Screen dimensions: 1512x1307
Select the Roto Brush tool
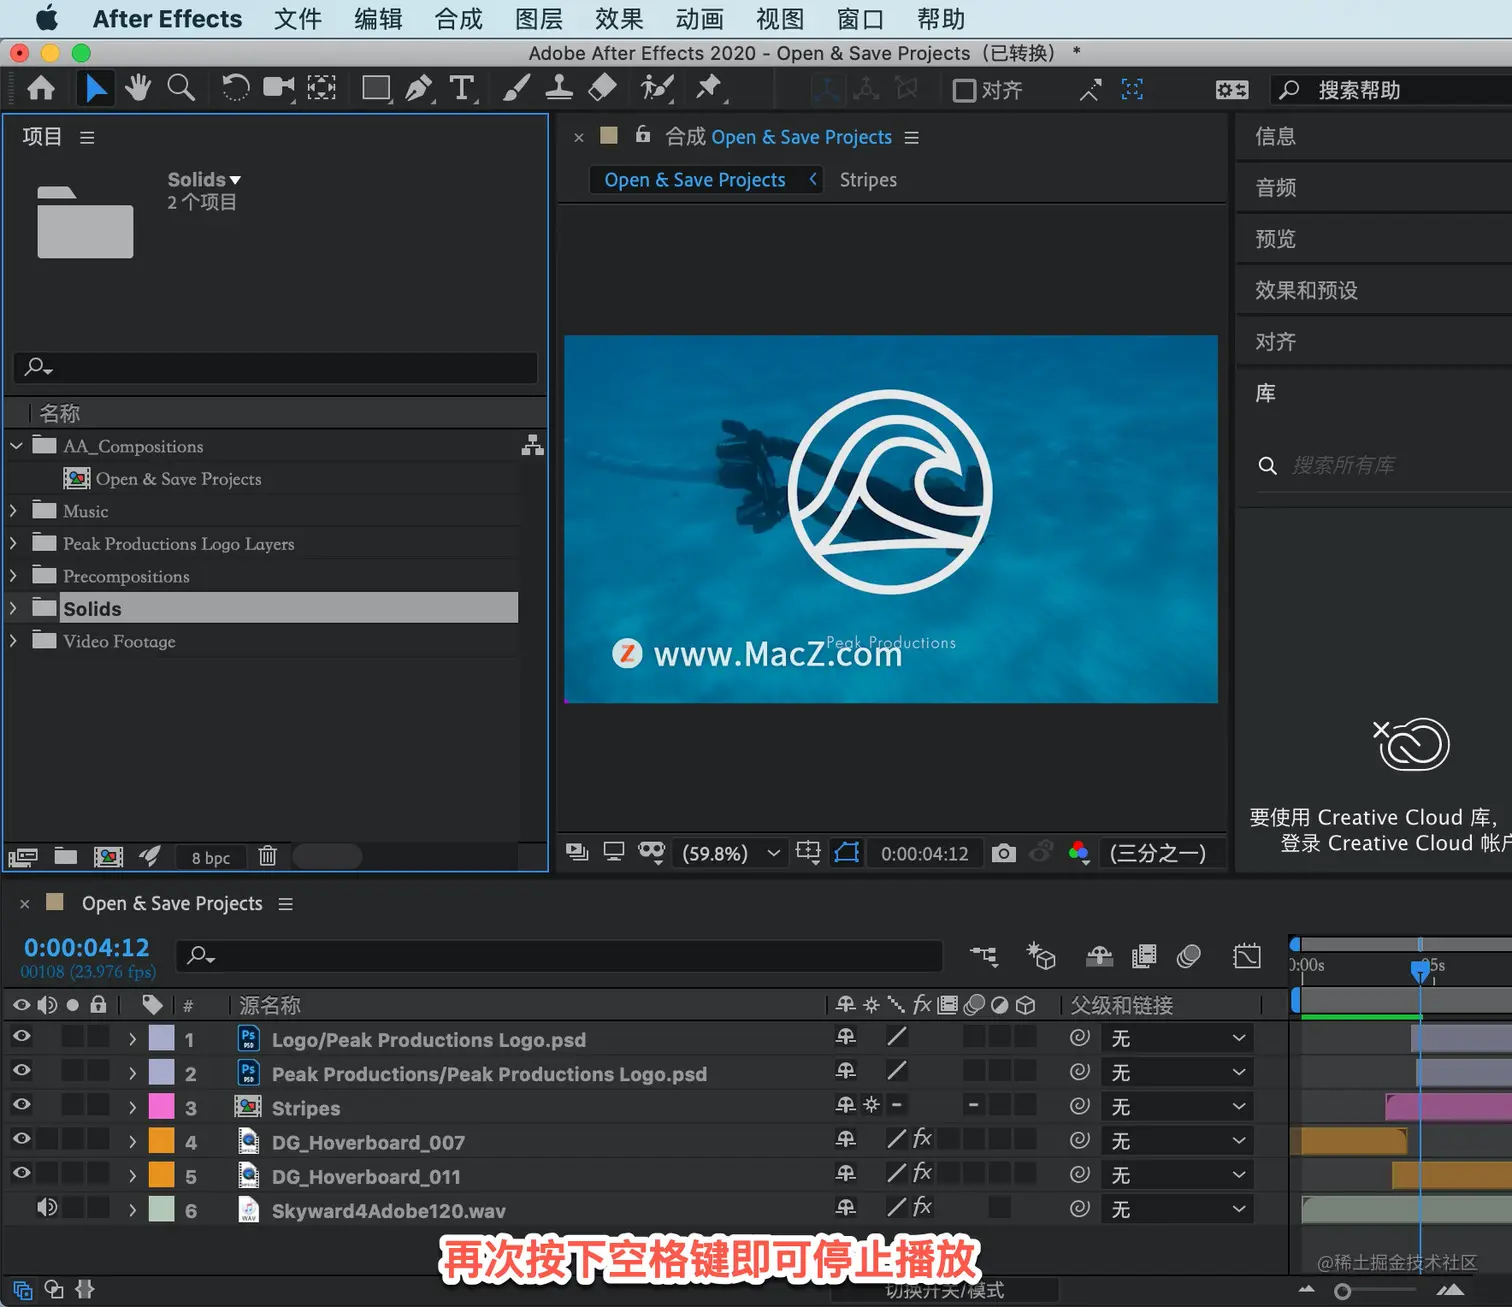coord(656,88)
